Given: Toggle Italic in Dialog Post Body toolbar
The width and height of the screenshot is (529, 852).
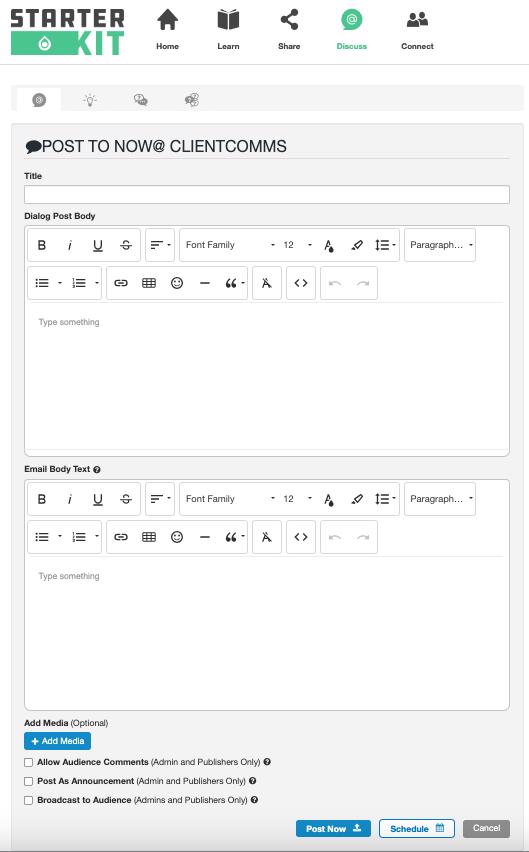Looking at the screenshot, I should click(x=70, y=245).
